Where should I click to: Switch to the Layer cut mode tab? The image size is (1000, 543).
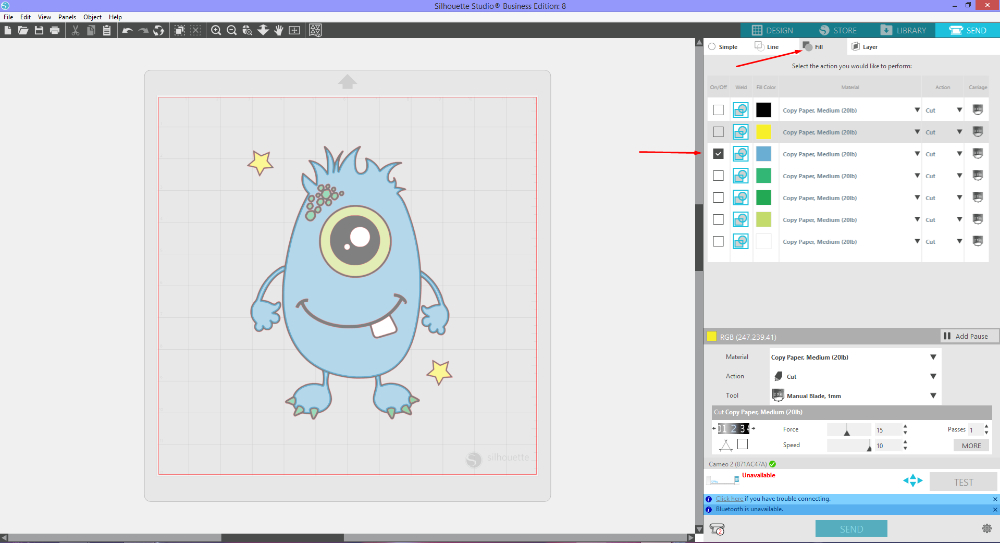(x=865, y=47)
